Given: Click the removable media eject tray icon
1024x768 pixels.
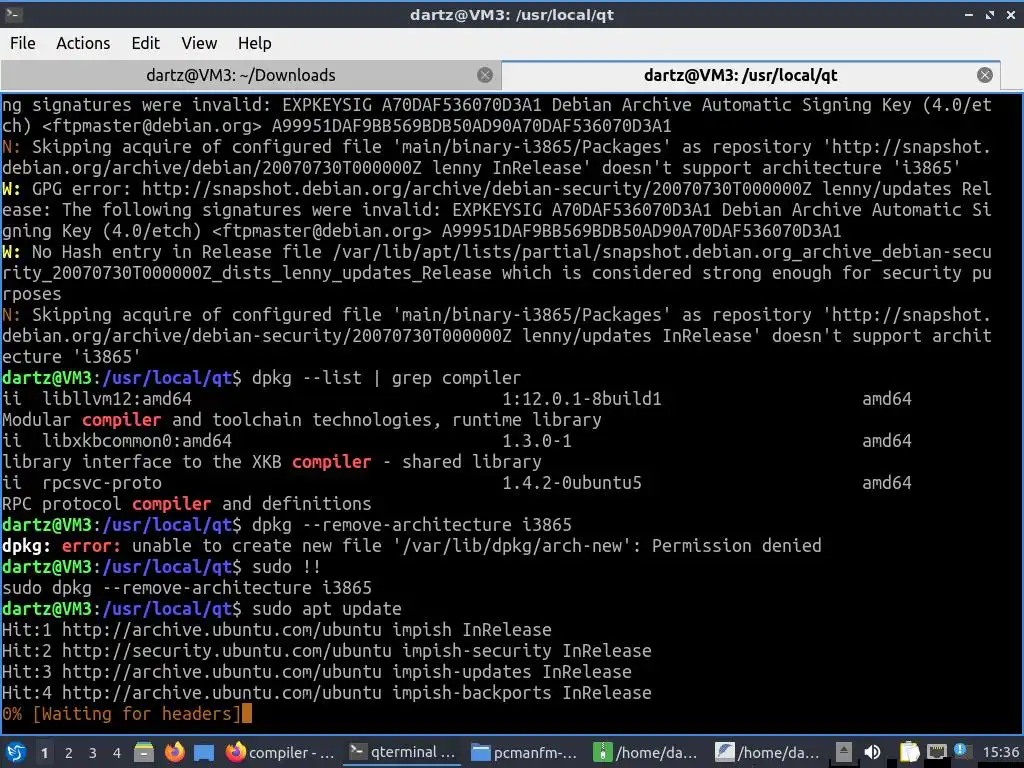Looking at the screenshot, I should click(844, 752).
